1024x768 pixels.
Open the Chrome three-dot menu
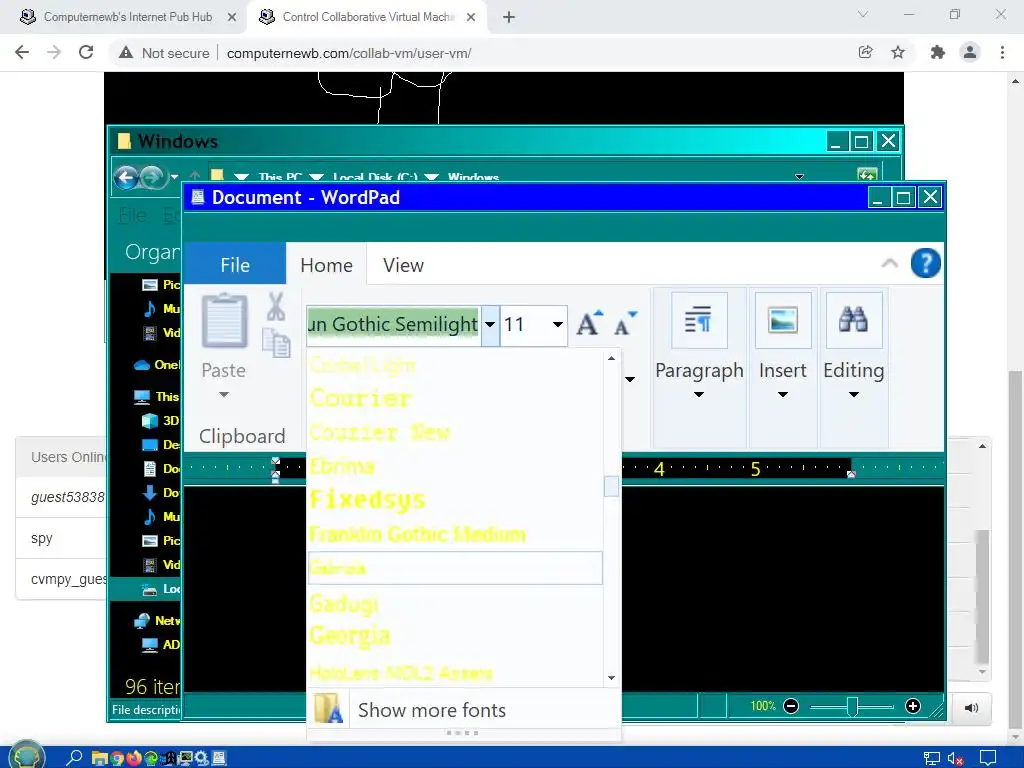click(x=1002, y=52)
